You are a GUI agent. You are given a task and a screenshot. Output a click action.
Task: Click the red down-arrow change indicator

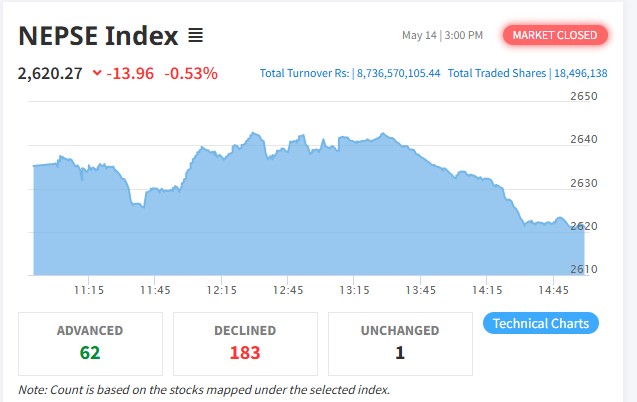pos(97,73)
